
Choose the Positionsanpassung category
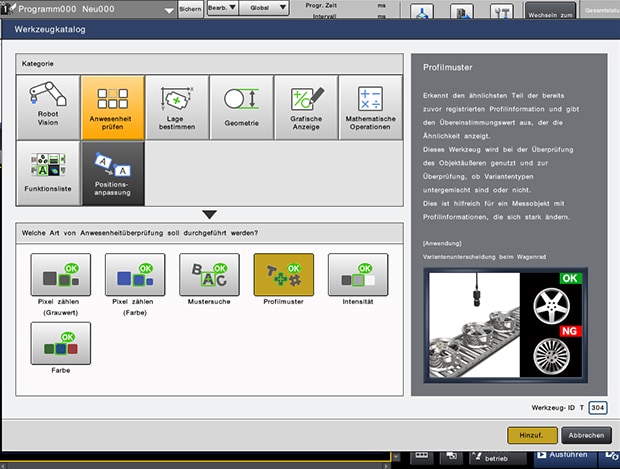click(112, 170)
